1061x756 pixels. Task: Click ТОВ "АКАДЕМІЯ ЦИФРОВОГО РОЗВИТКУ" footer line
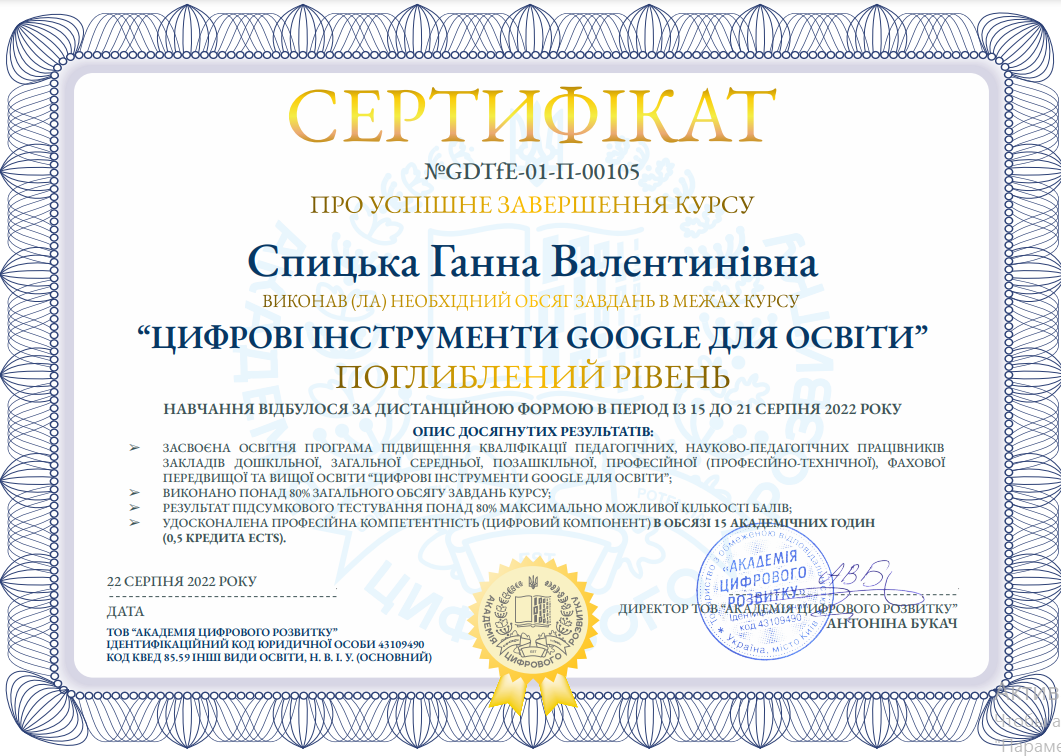tap(222, 632)
